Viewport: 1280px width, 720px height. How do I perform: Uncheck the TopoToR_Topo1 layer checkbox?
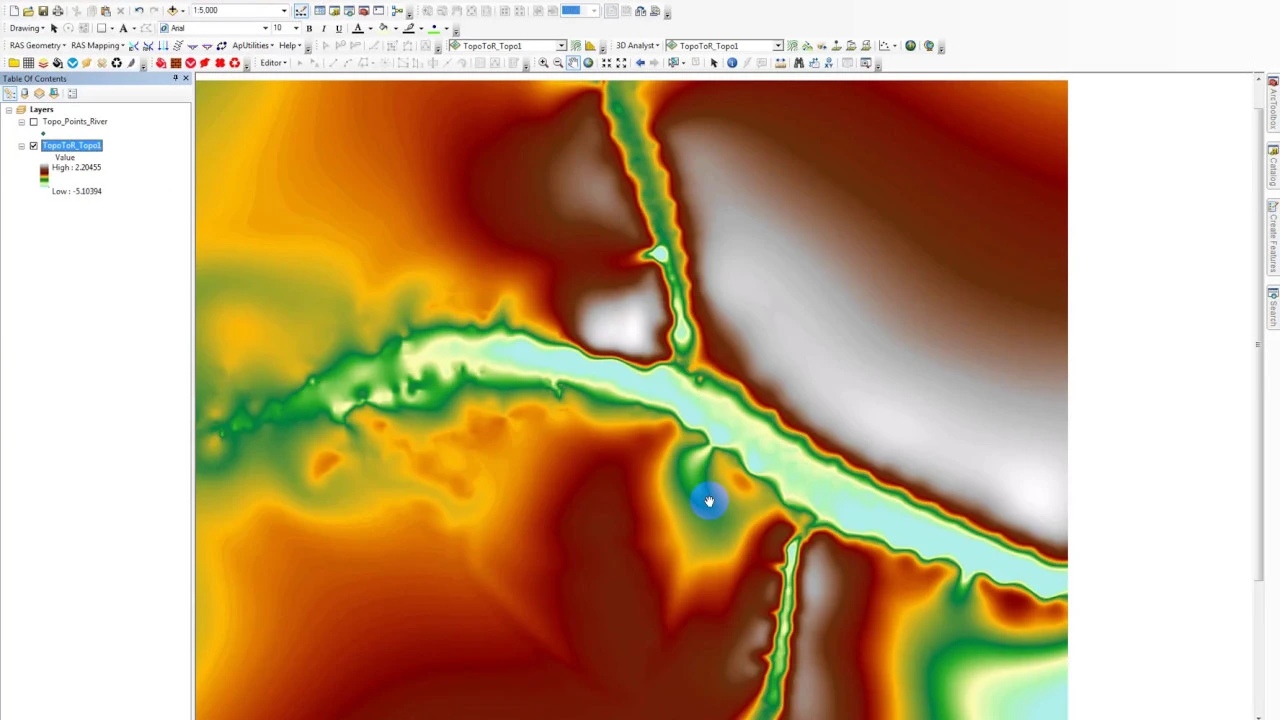coord(33,146)
